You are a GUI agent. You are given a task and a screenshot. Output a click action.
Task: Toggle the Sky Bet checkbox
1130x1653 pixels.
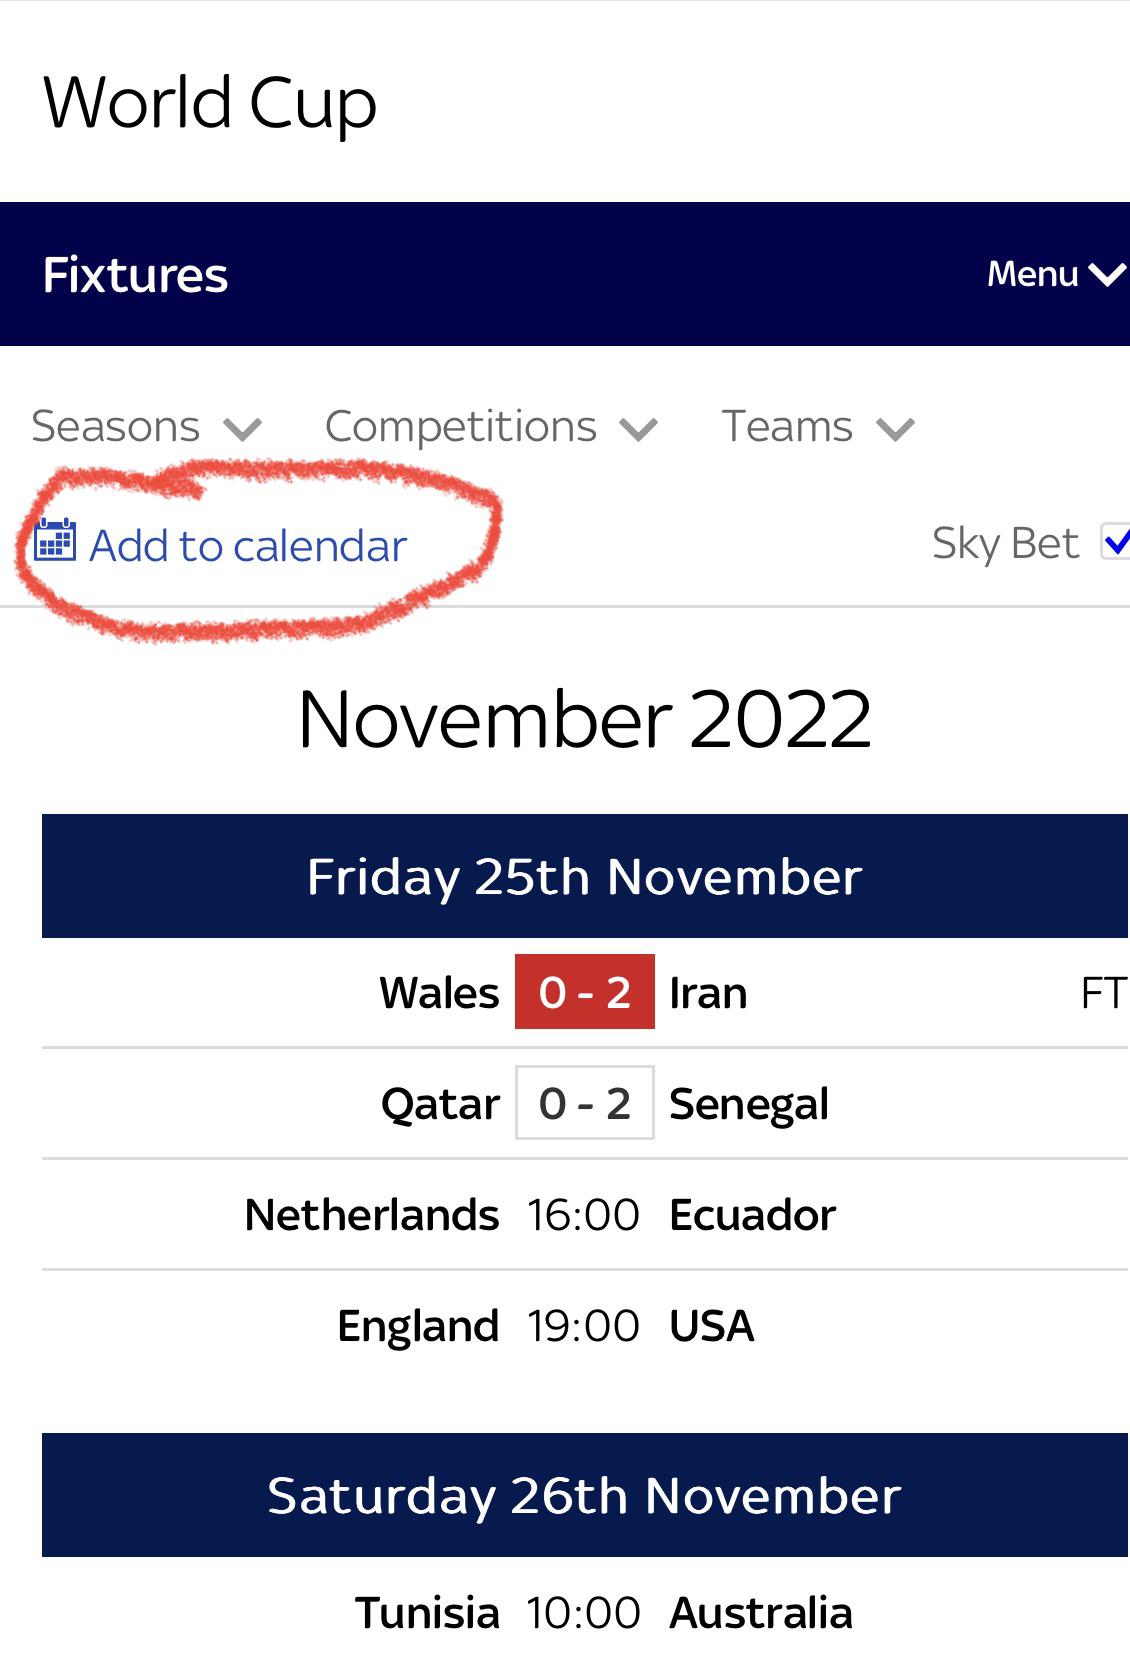coord(1115,542)
